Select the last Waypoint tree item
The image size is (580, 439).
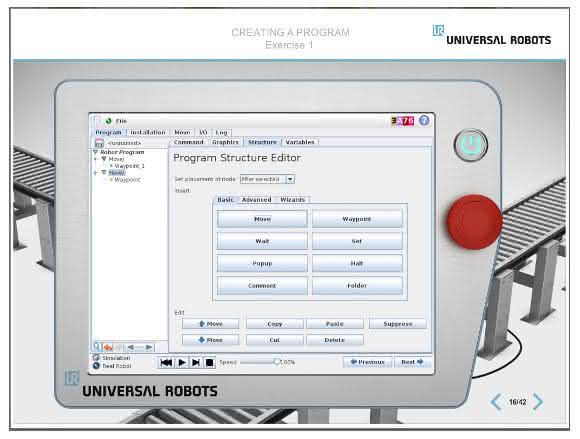point(127,180)
